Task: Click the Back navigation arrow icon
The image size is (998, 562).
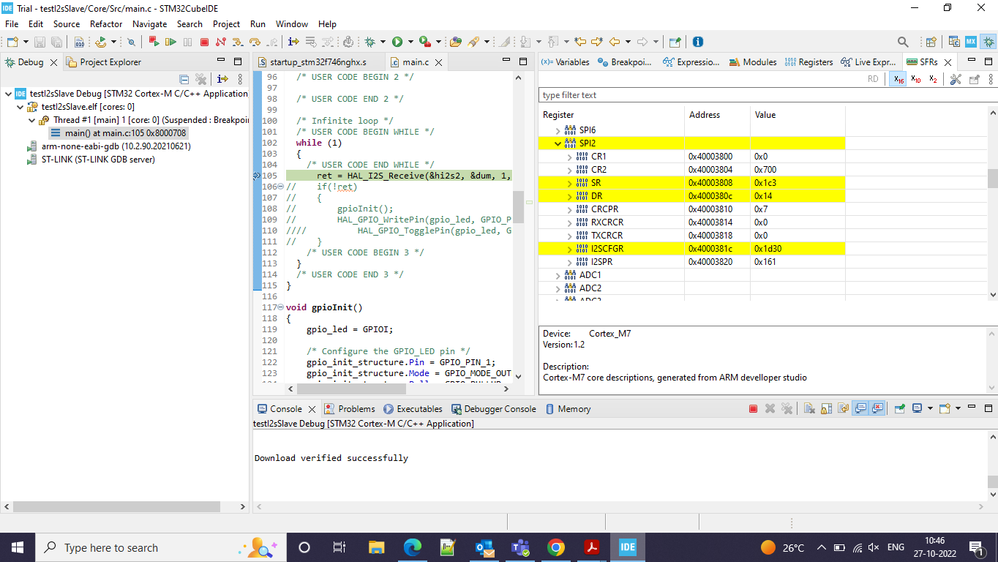Action: (614, 42)
